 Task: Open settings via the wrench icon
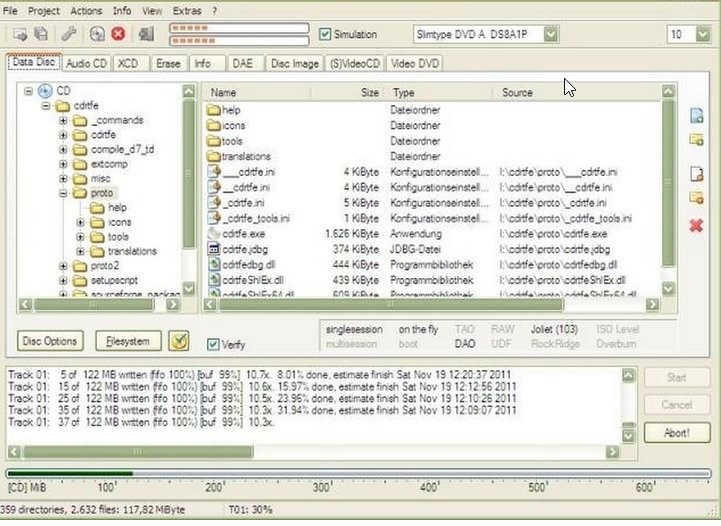pyautogui.click(x=69, y=34)
